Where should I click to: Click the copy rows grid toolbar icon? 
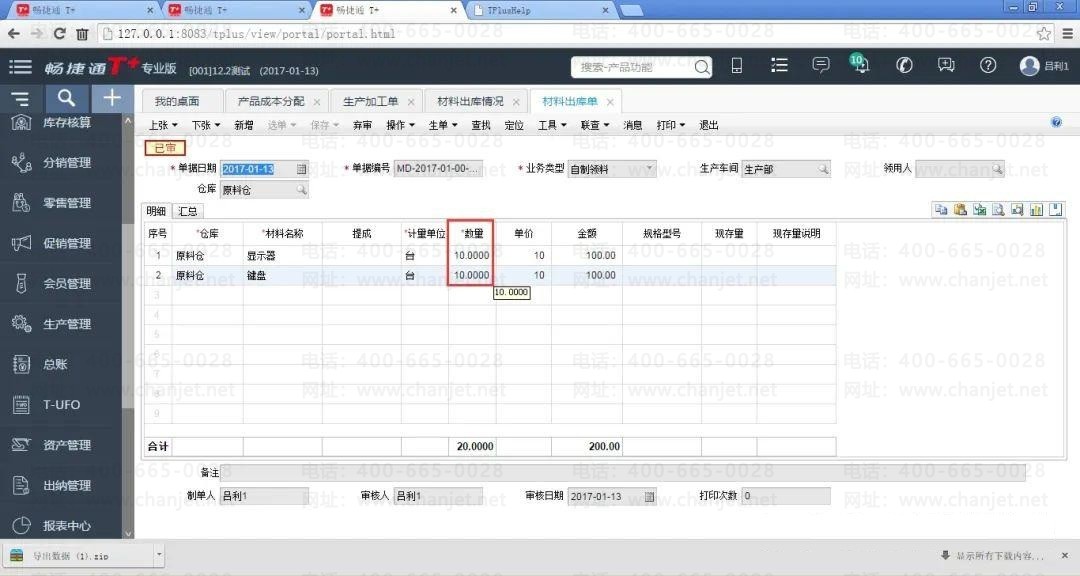click(941, 209)
